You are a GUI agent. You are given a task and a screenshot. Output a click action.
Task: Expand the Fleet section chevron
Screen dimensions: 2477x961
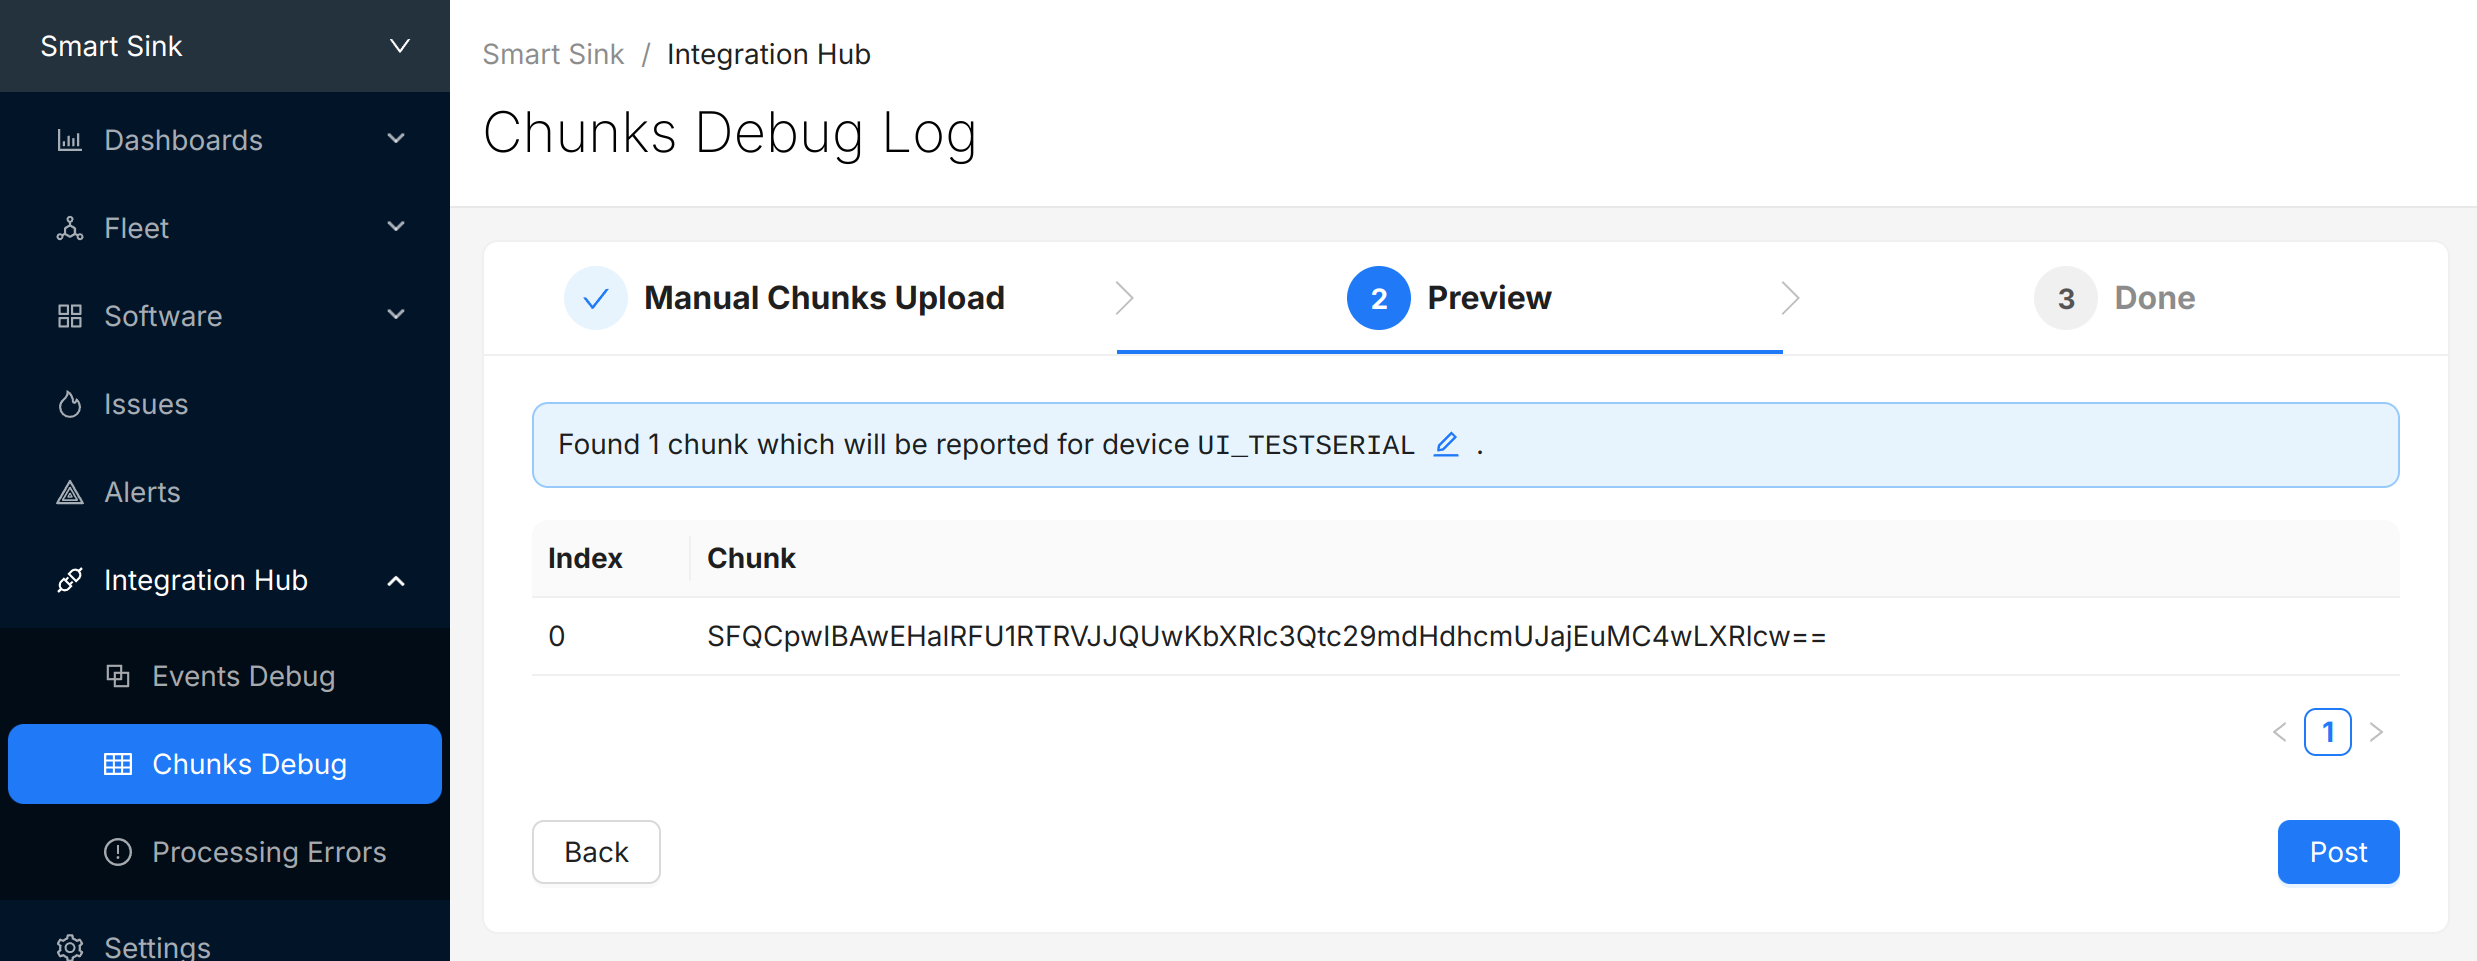396,227
